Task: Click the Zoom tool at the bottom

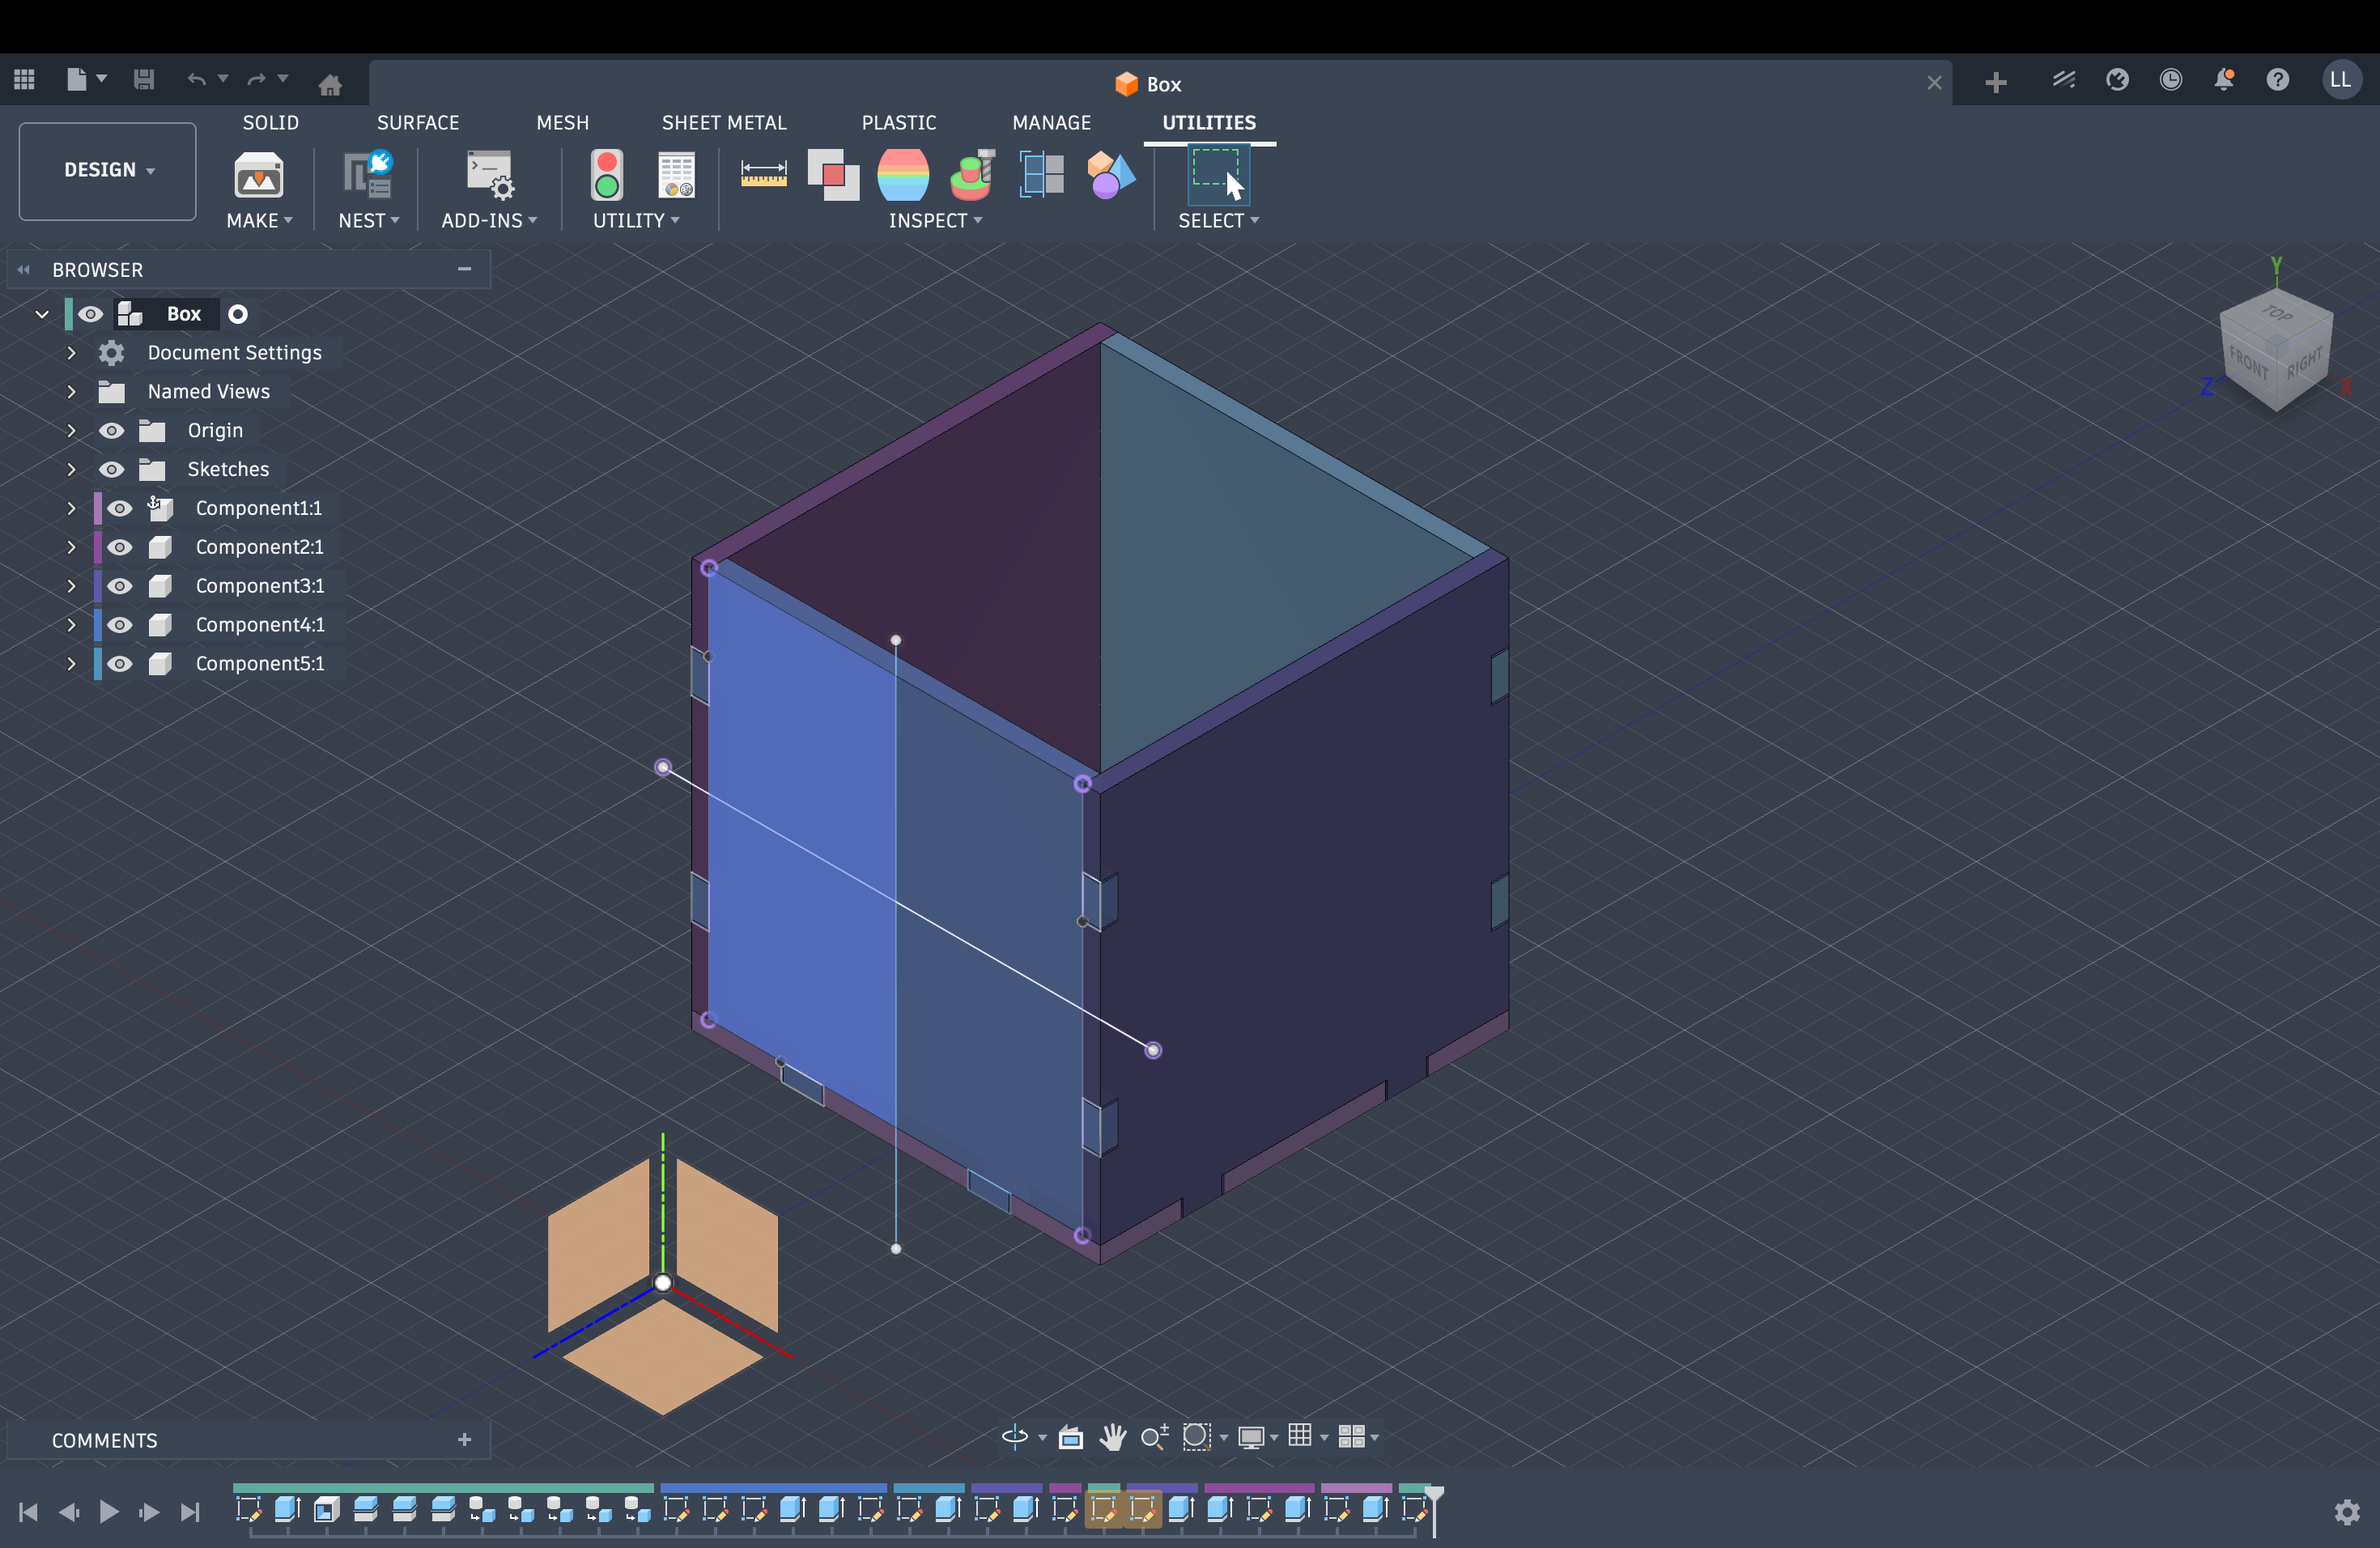Action: [x=1156, y=1438]
